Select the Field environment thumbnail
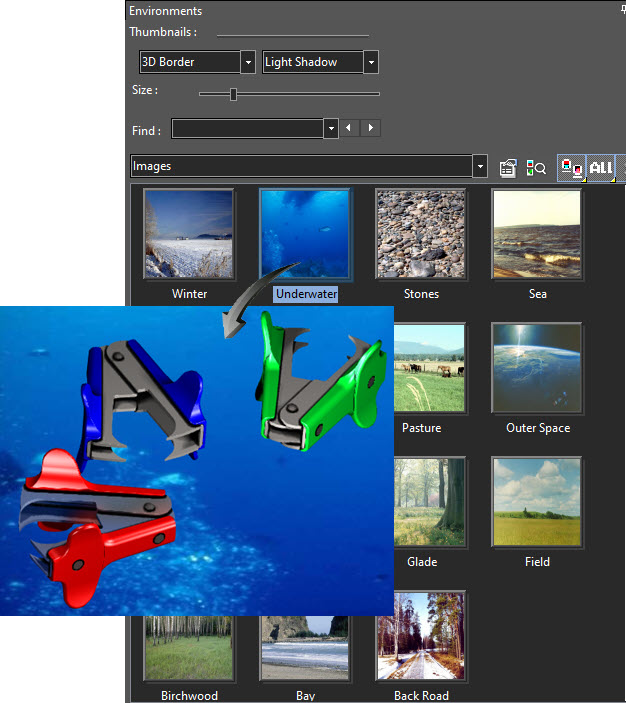Viewport: 626px width, 703px height. pyautogui.click(x=537, y=502)
